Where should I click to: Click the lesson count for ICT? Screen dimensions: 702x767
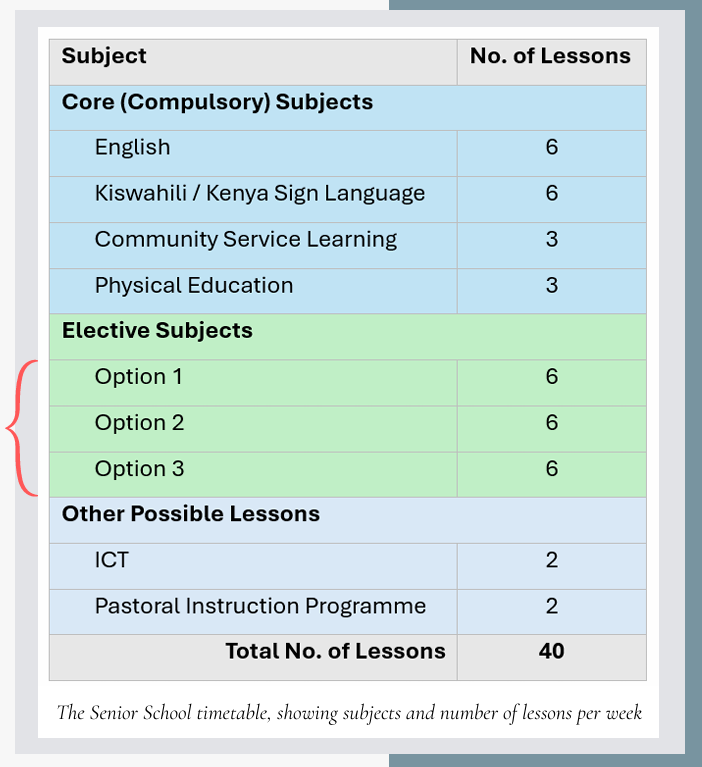tap(551, 560)
